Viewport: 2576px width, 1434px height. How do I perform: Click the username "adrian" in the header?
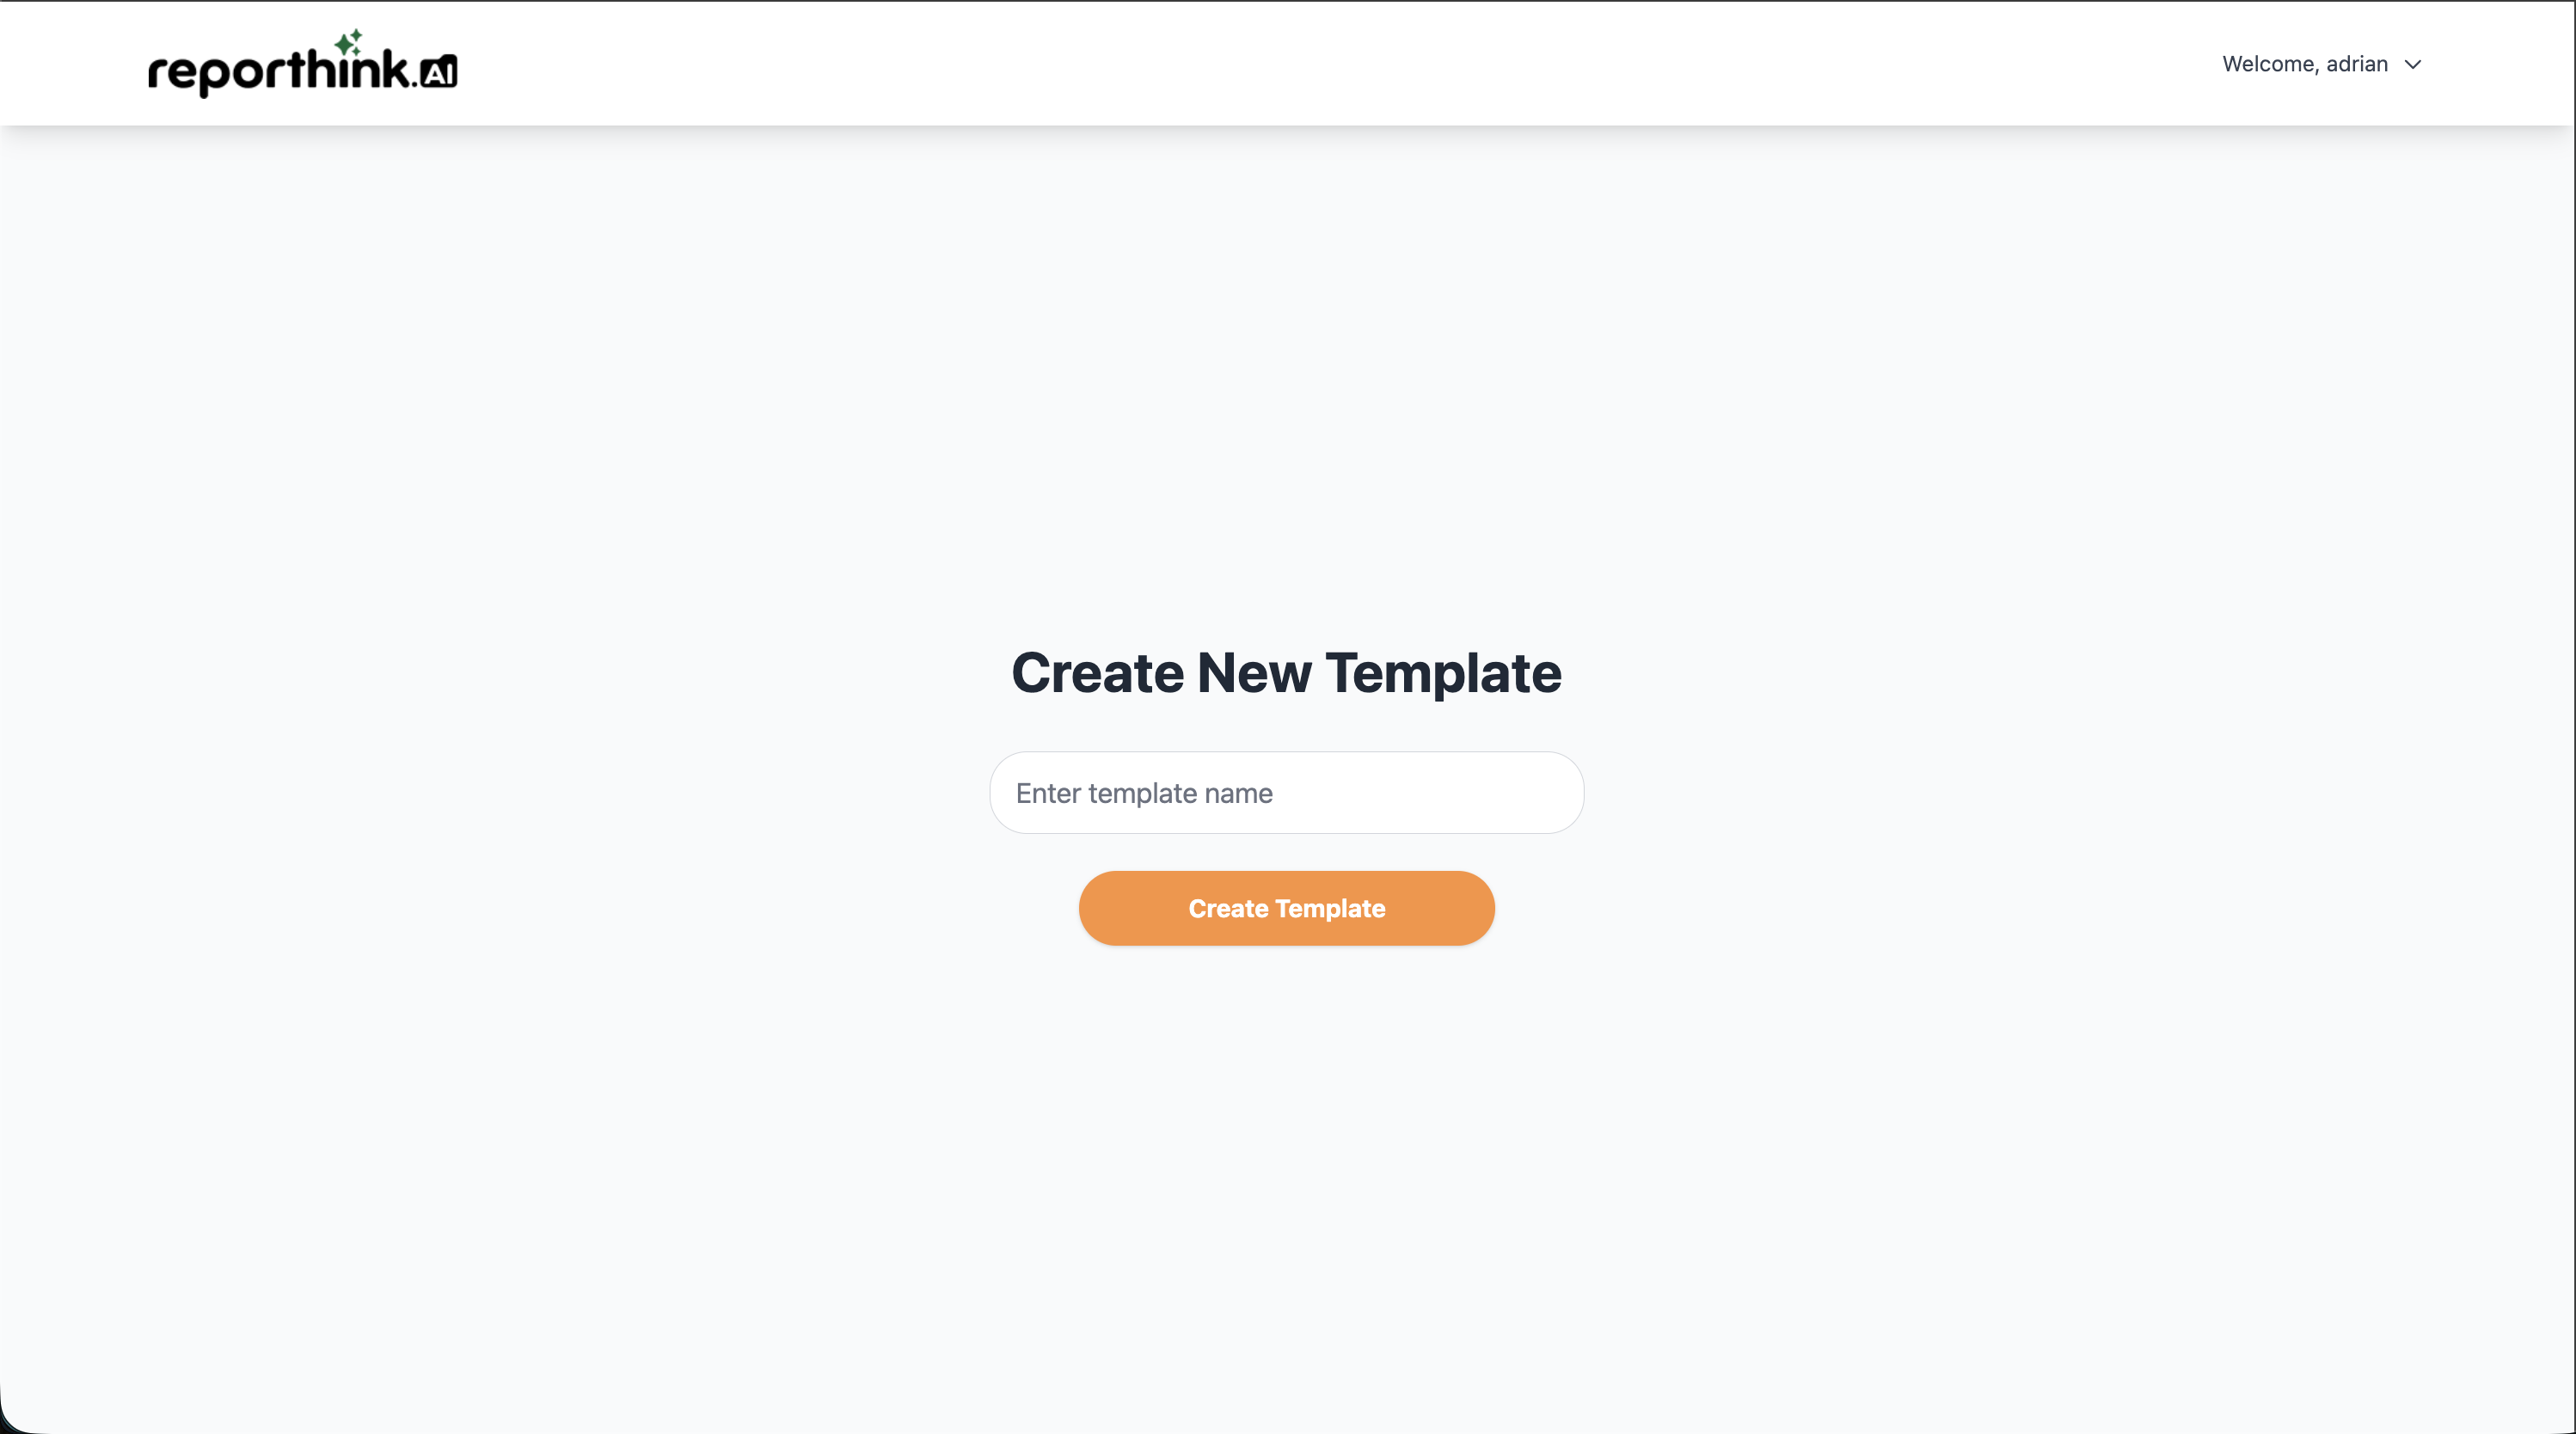(x=2356, y=64)
